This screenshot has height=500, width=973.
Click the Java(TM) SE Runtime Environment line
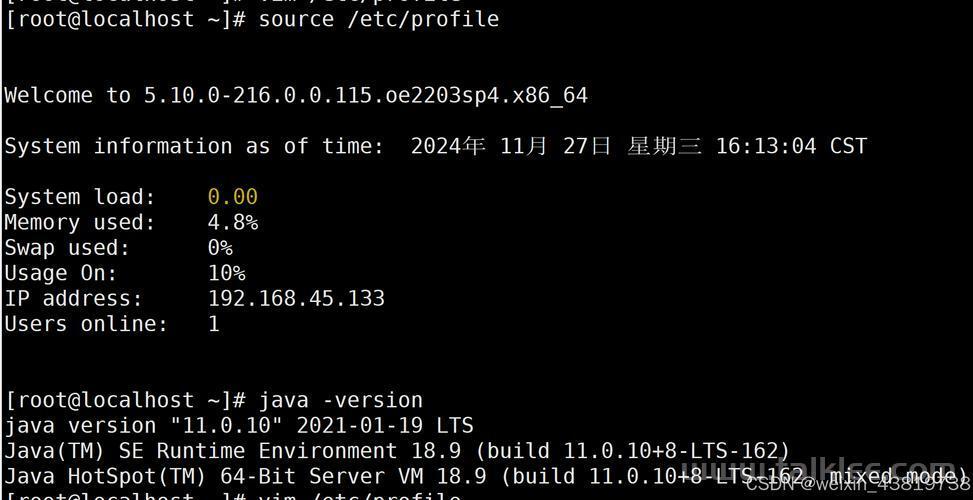click(x=397, y=451)
